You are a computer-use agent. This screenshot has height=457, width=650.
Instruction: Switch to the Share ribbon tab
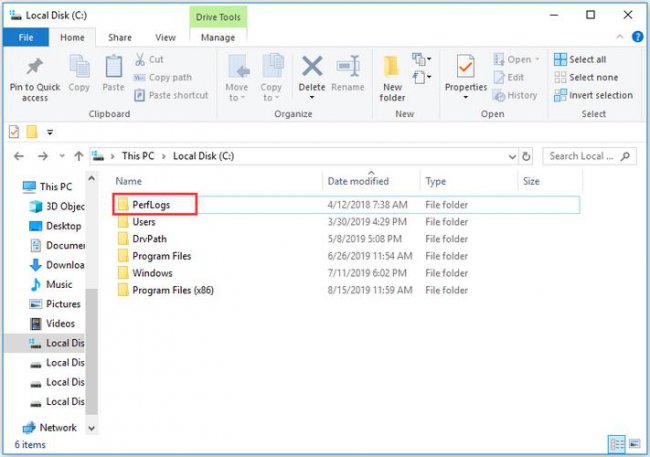[120, 37]
